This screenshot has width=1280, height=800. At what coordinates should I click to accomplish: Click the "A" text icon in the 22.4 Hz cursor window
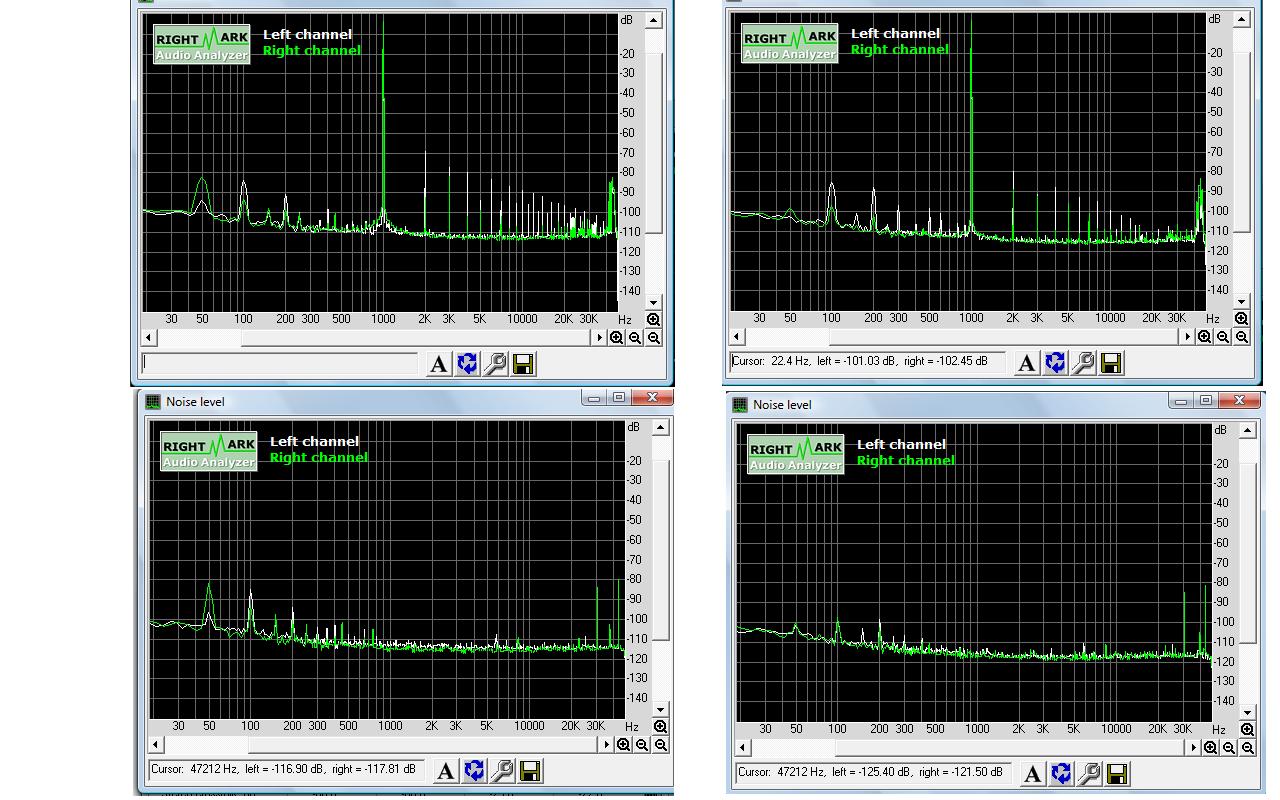pos(1026,363)
